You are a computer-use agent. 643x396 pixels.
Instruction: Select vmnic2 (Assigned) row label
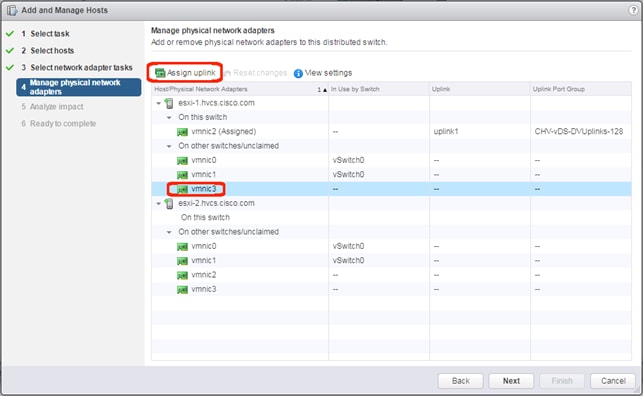[223, 132]
